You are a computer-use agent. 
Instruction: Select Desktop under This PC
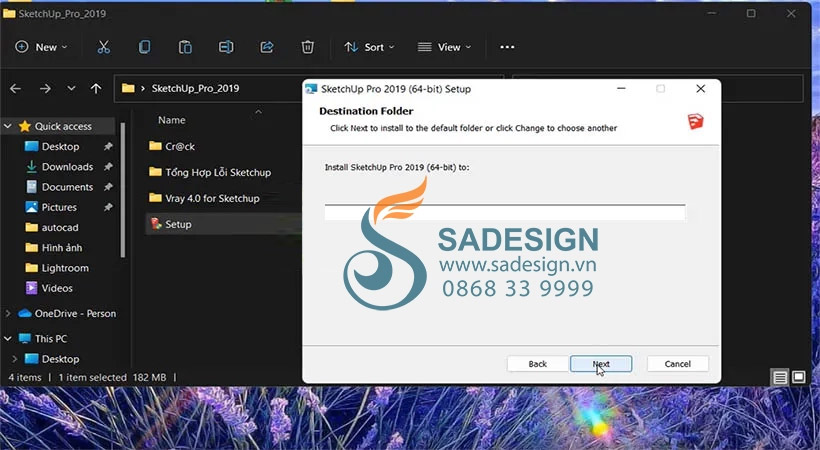click(60, 359)
